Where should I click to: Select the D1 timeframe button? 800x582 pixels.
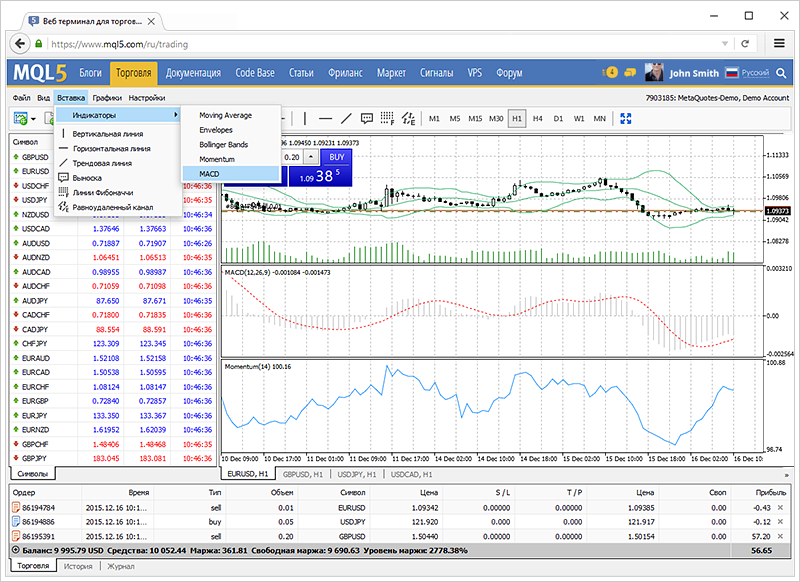point(558,118)
